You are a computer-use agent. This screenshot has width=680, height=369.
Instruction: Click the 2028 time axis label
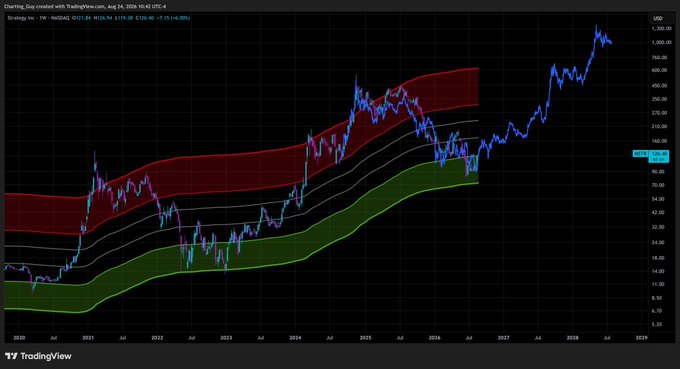tap(572, 337)
